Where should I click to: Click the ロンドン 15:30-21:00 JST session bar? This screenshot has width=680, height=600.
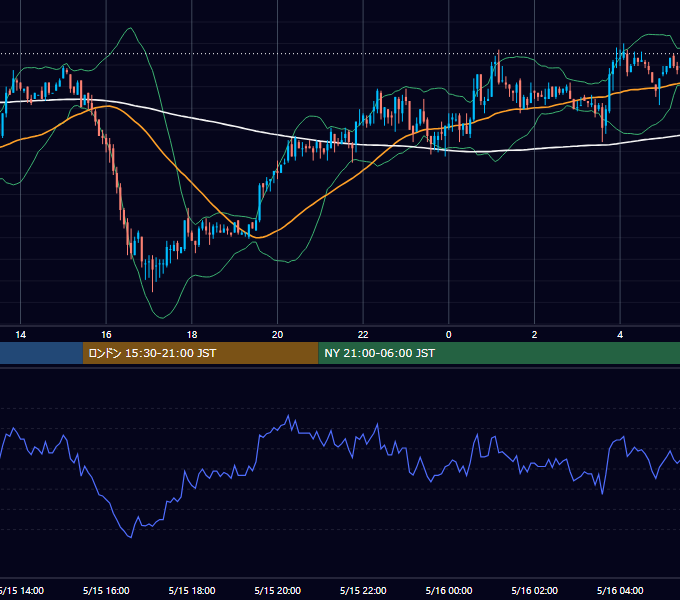tap(200, 353)
